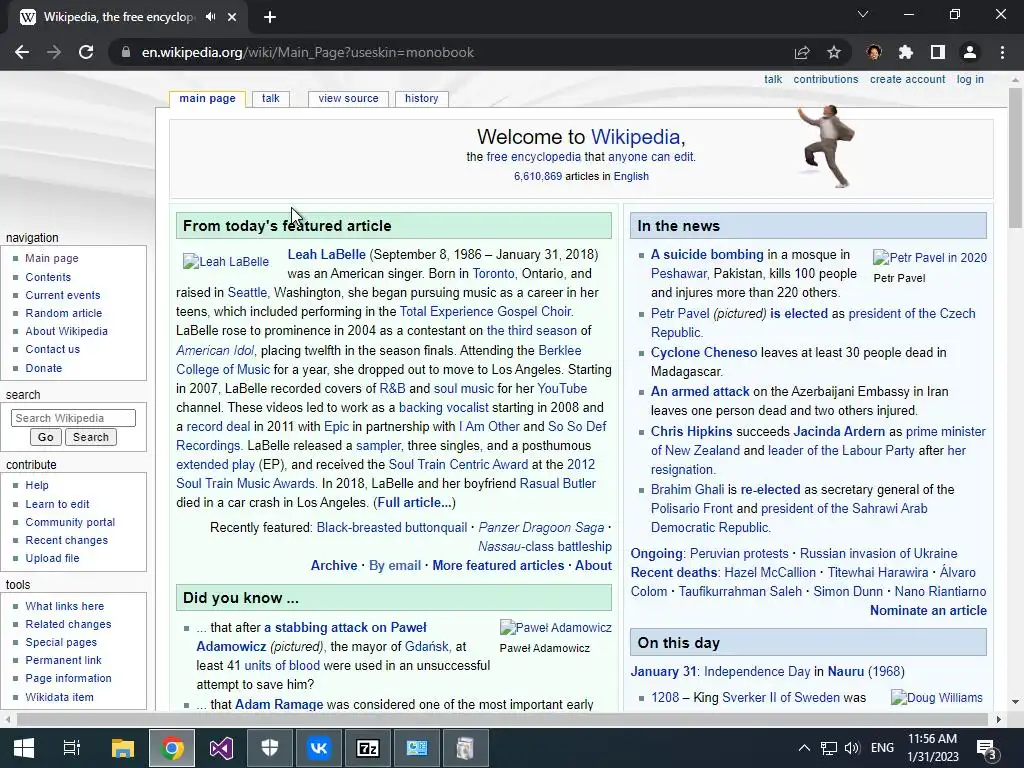Click the vertical page scrollbar thumb
The image size is (1024, 768).
point(1015,157)
